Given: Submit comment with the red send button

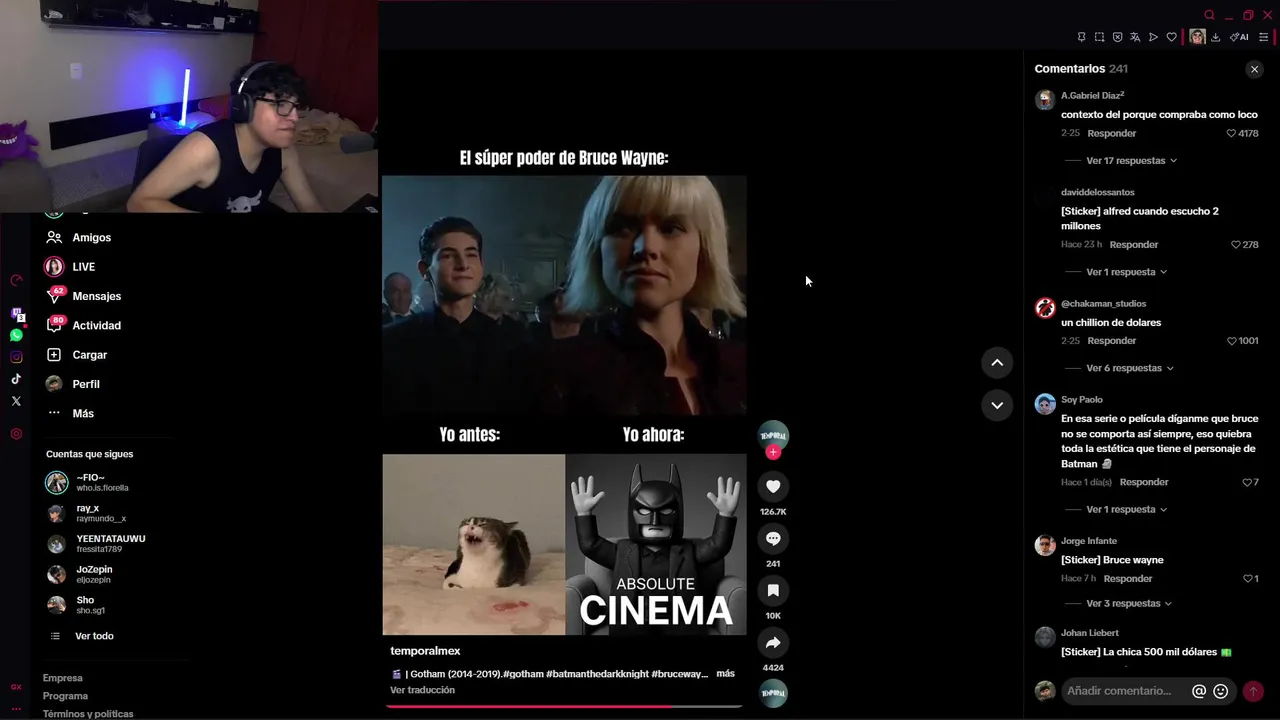Looking at the screenshot, I should pos(1253,691).
